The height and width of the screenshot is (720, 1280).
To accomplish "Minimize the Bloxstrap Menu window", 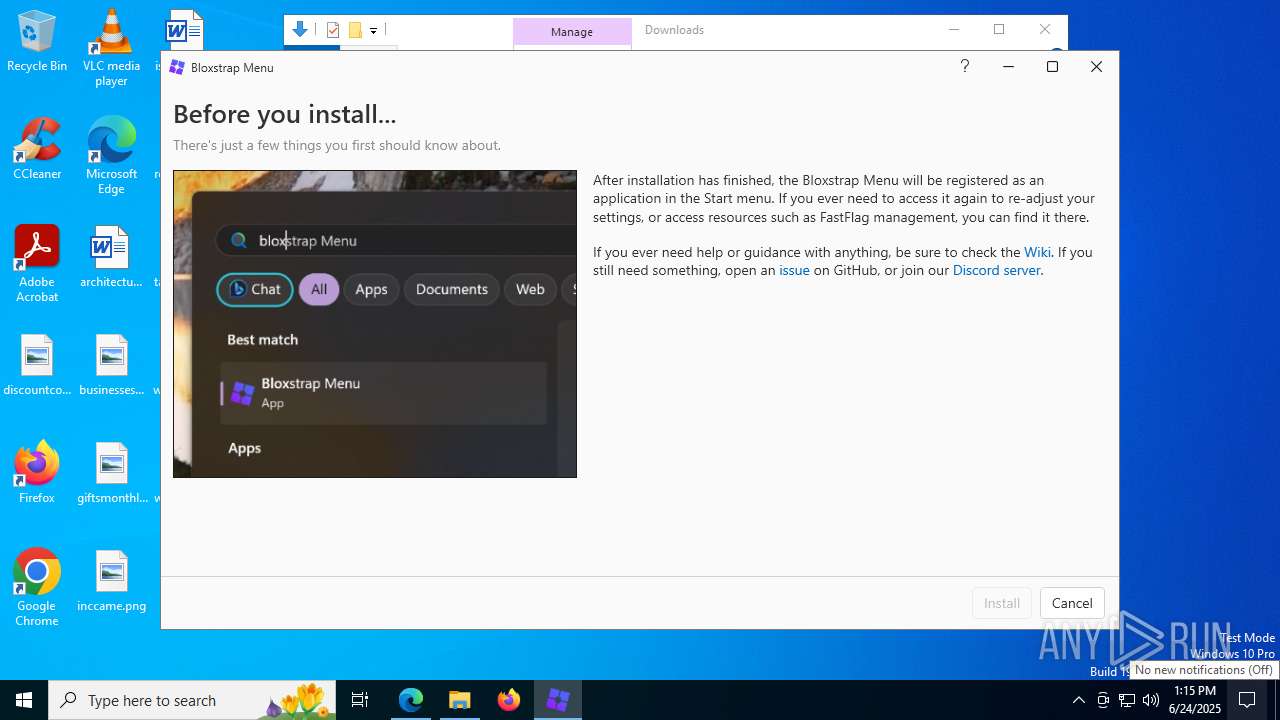I will click(1008, 66).
